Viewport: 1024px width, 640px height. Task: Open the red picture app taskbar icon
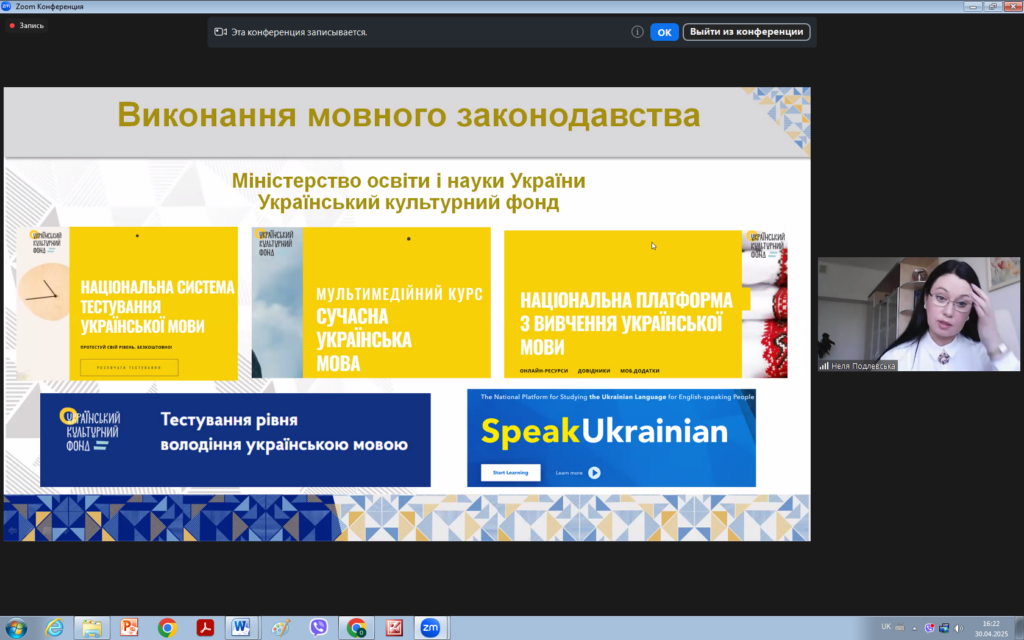point(394,628)
